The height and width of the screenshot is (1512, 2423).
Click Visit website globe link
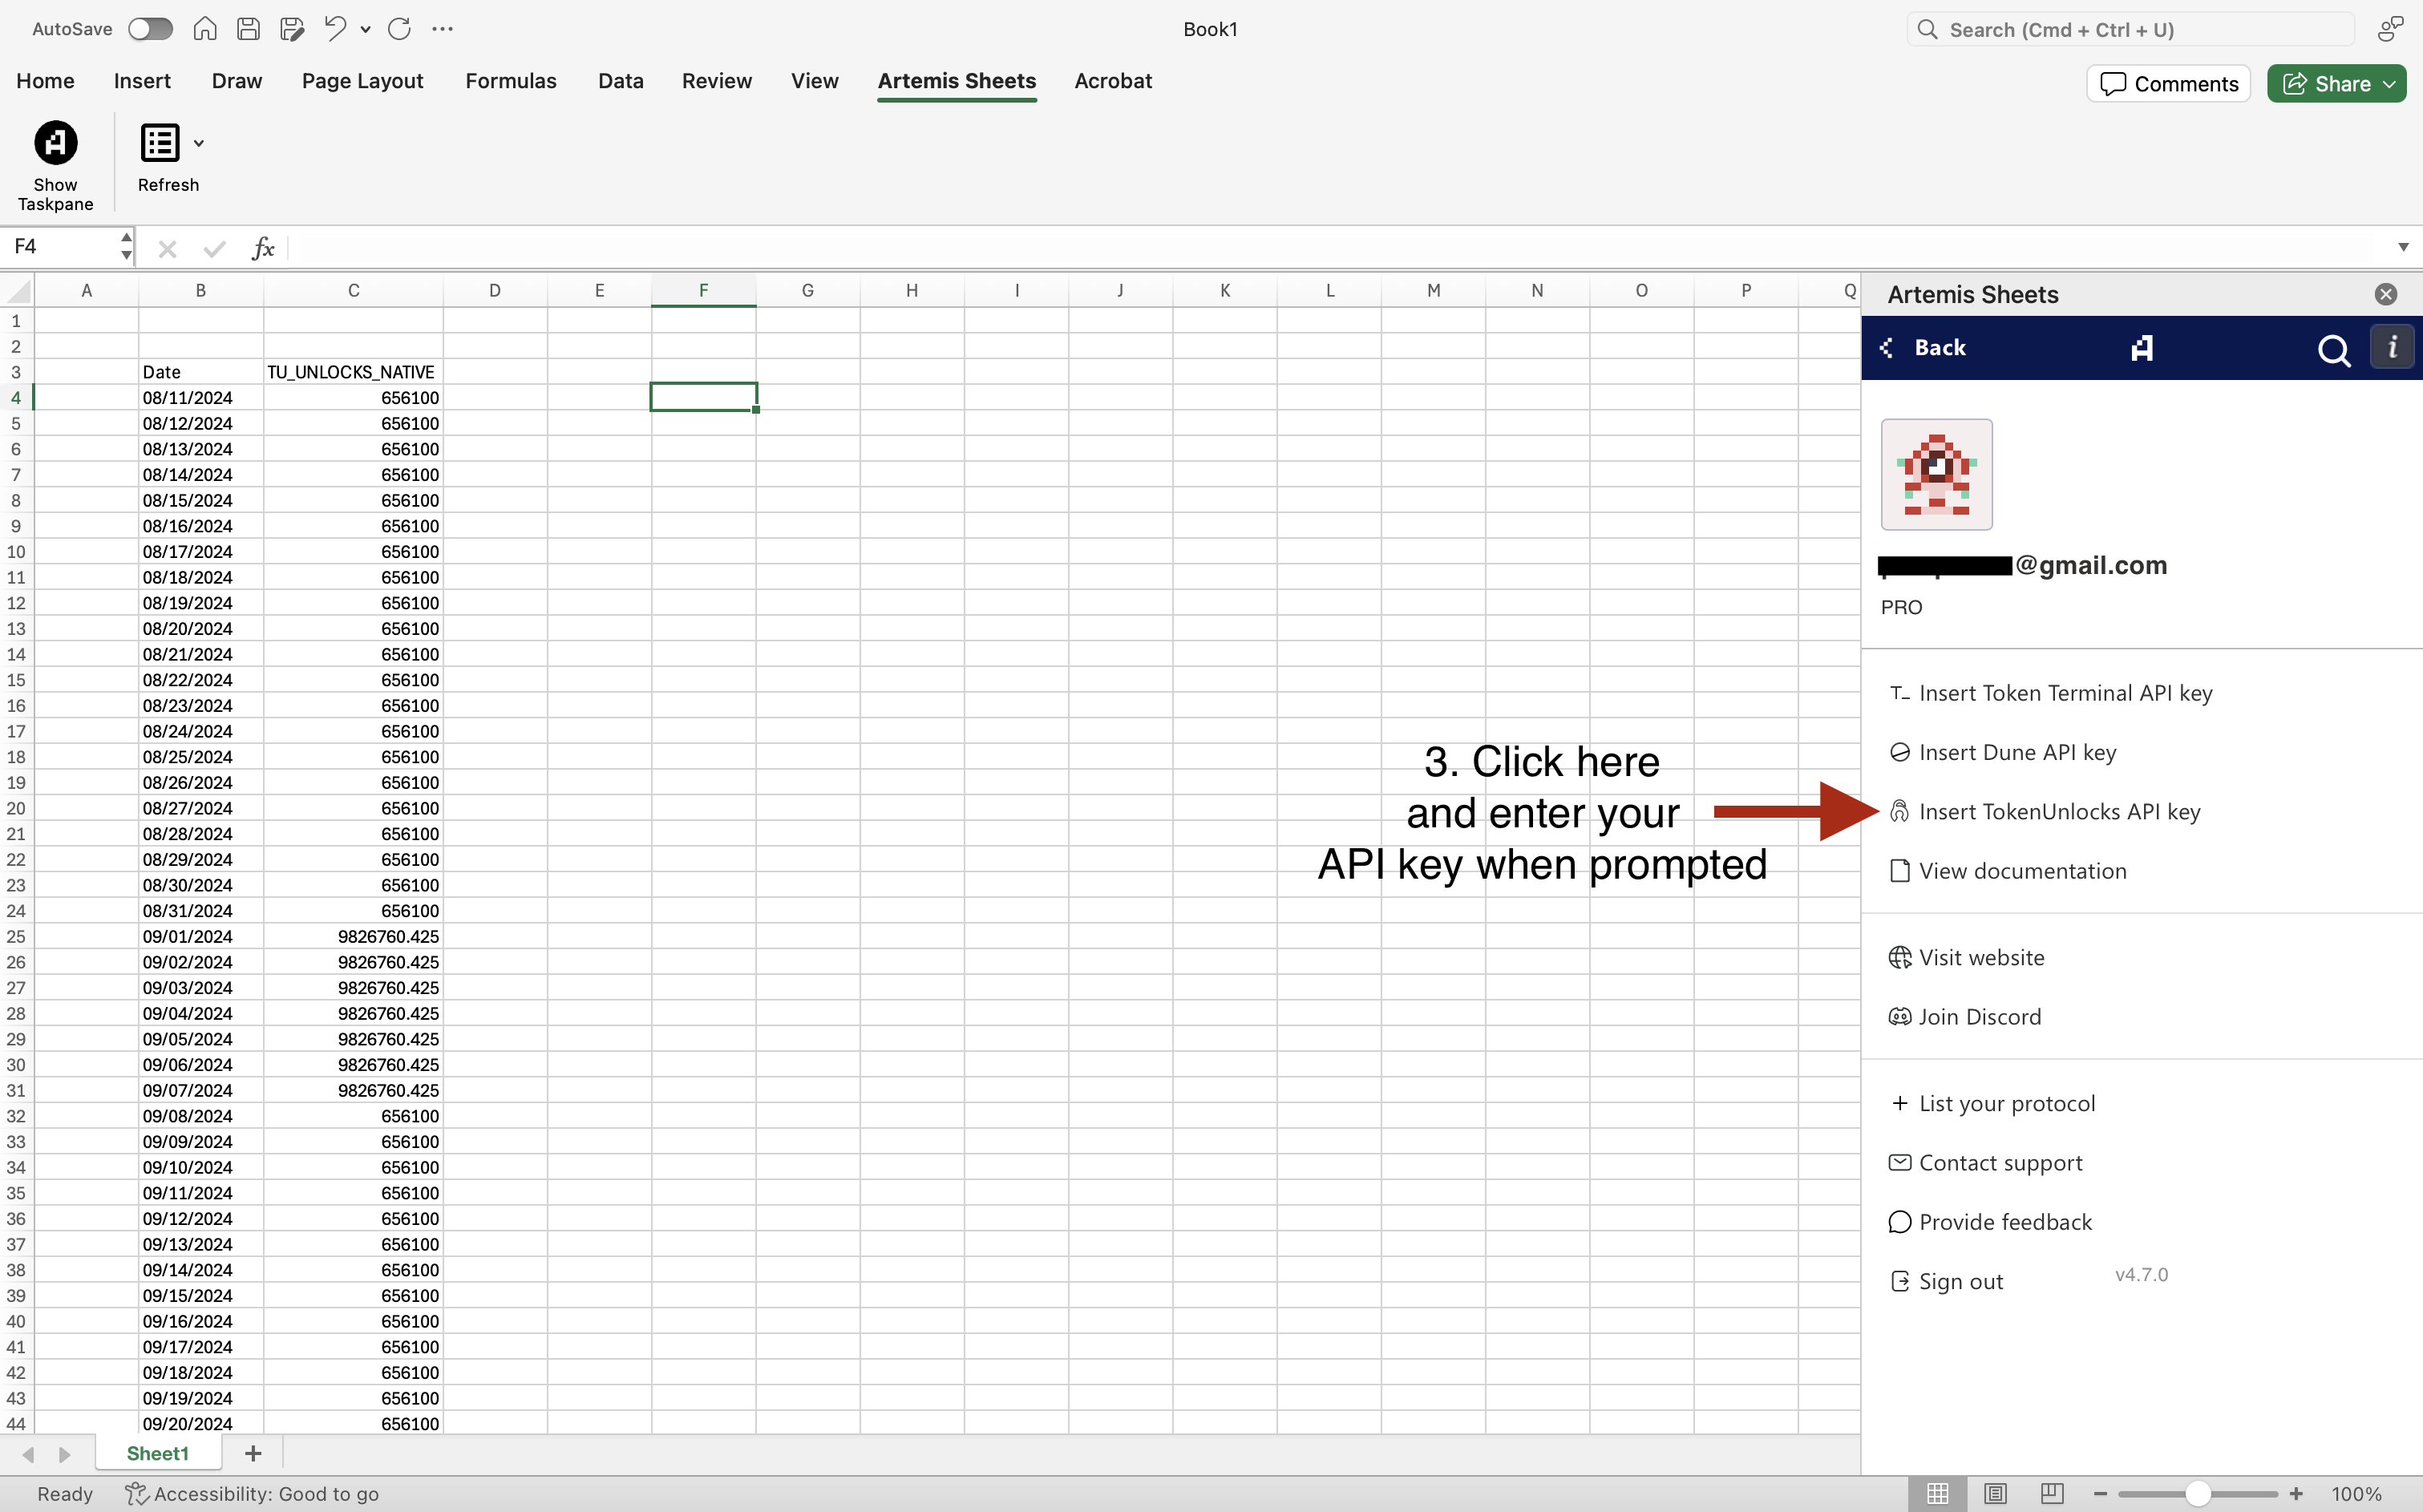(x=1966, y=958)
